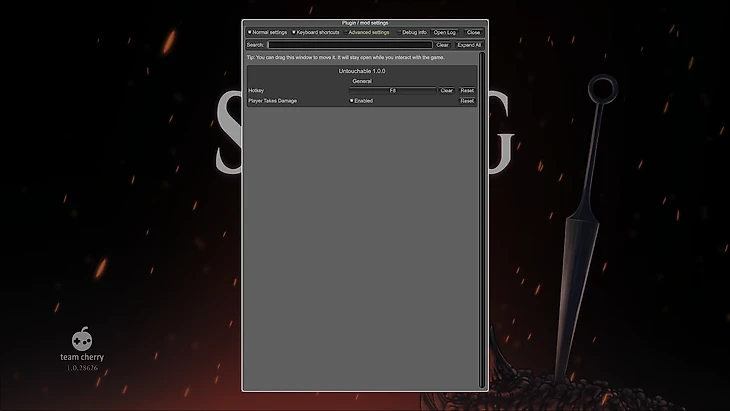The image size is (730, 411).
Task: Click the Open Log button
Action: click(x=445, y=32)
